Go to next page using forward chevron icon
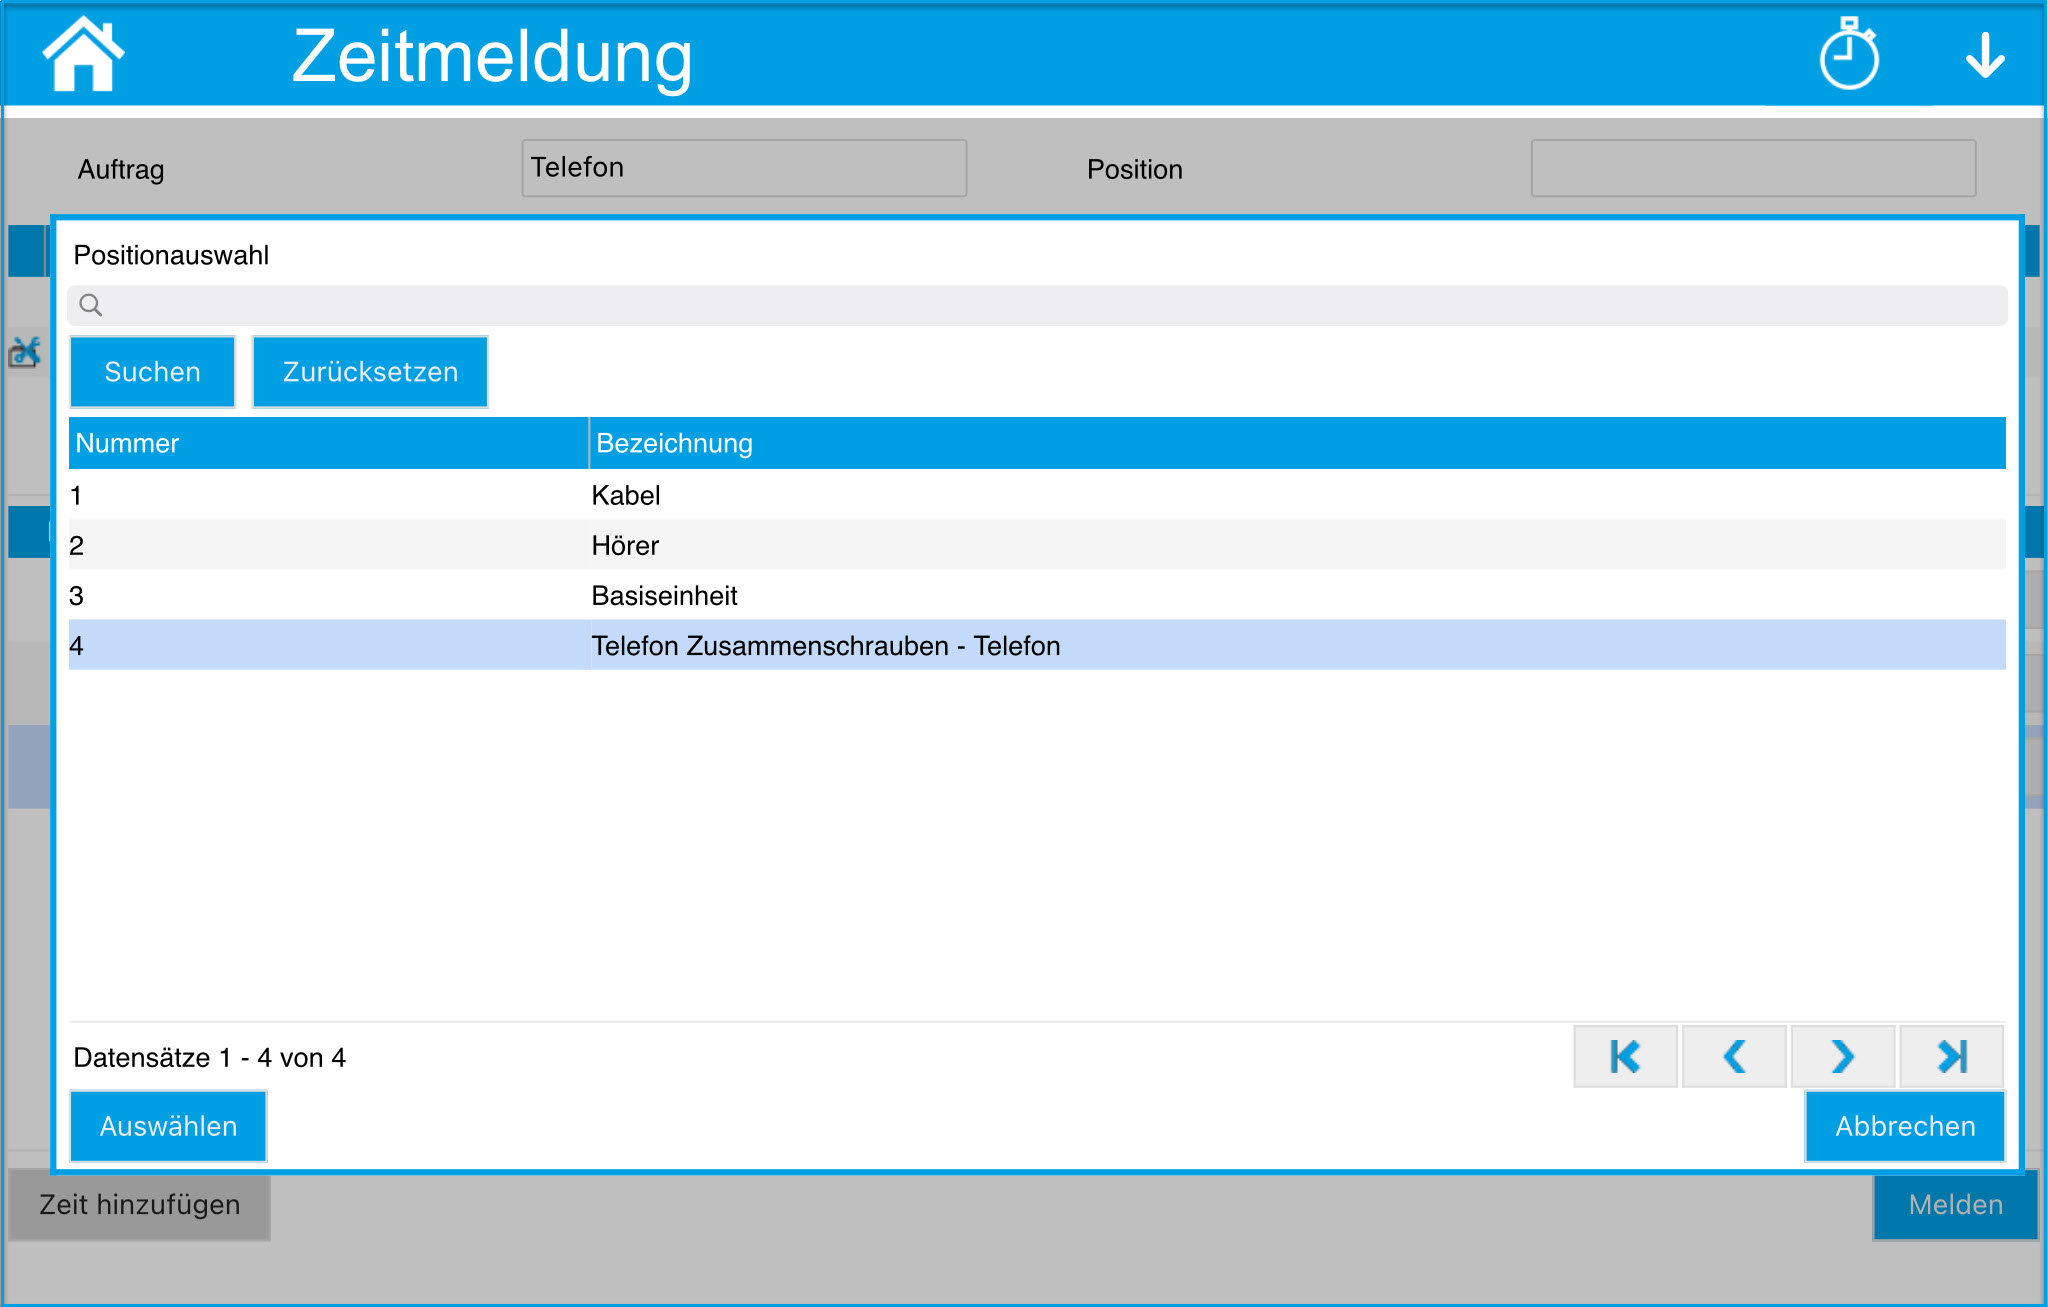The width and height of the screenshot is (2048, 1307). click(1842, 1056)
